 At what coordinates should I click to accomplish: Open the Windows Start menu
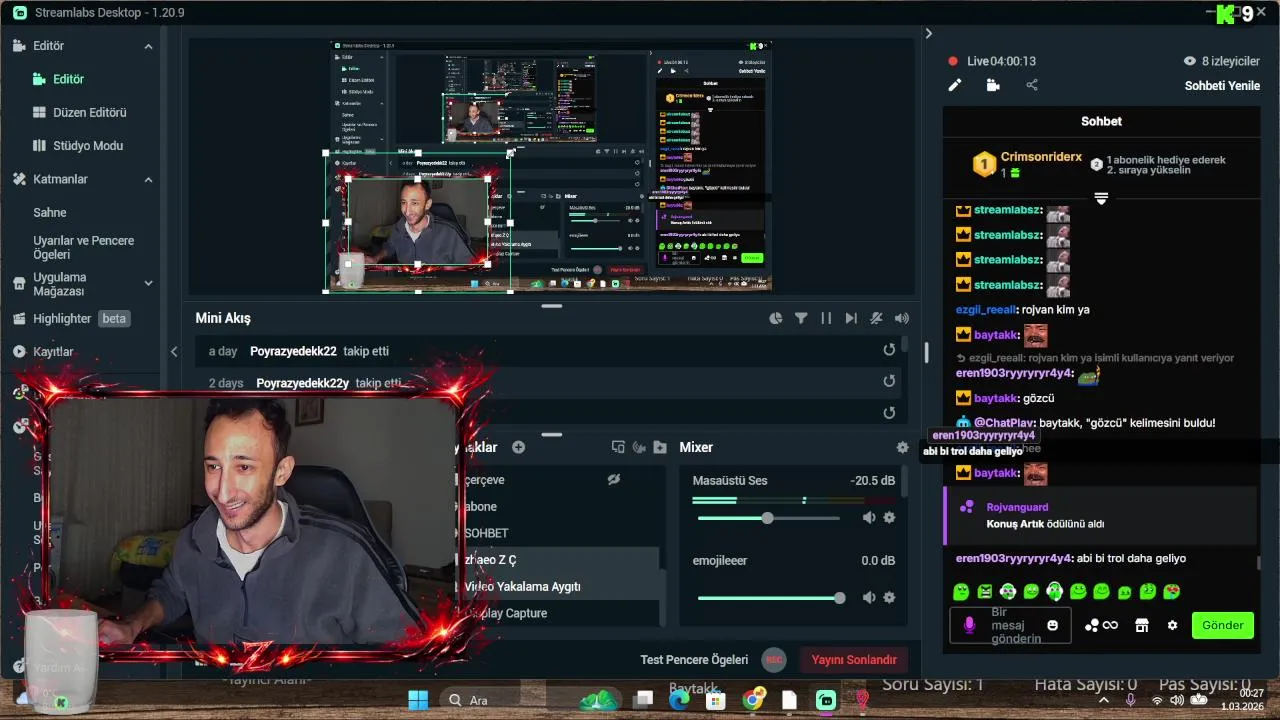418,699
